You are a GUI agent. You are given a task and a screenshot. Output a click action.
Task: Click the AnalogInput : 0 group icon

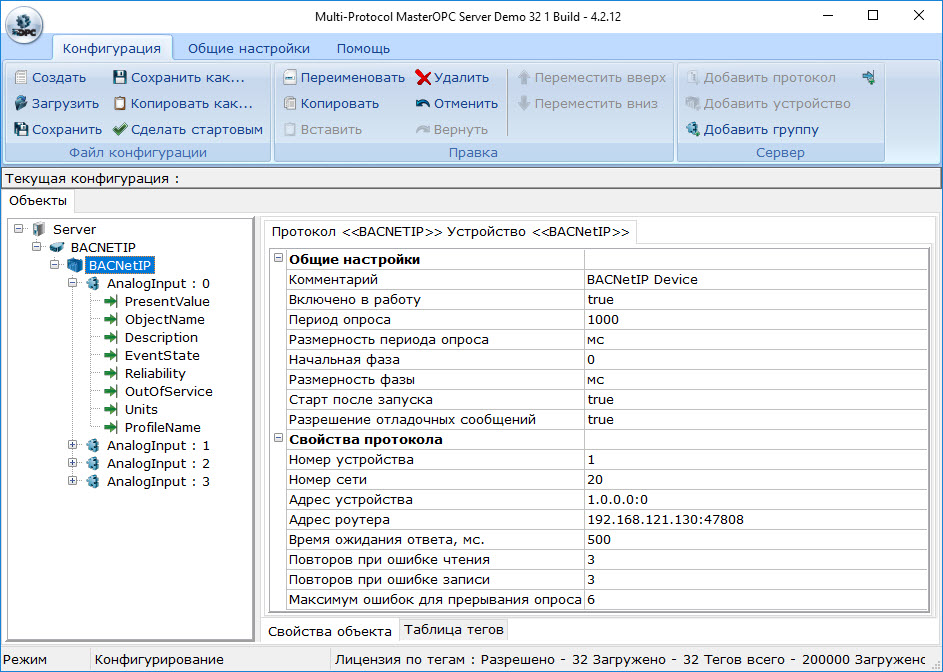pyautogui.click(x=93, y=283)
